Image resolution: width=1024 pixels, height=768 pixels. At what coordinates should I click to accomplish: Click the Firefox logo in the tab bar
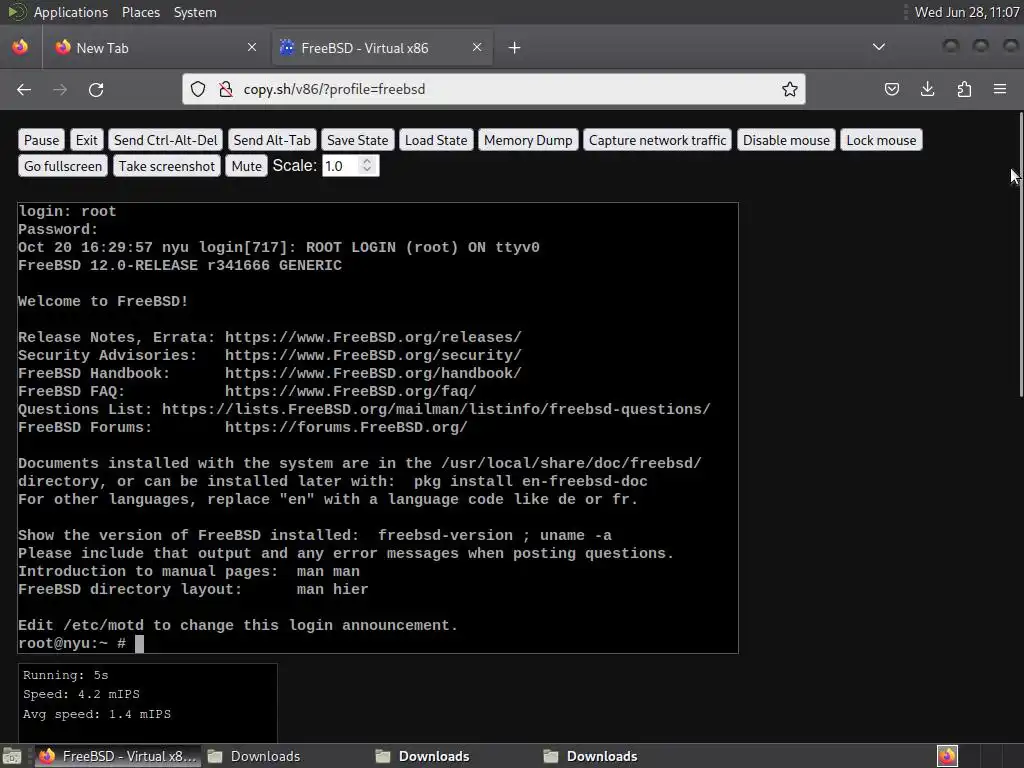click(x=20, y=47)
